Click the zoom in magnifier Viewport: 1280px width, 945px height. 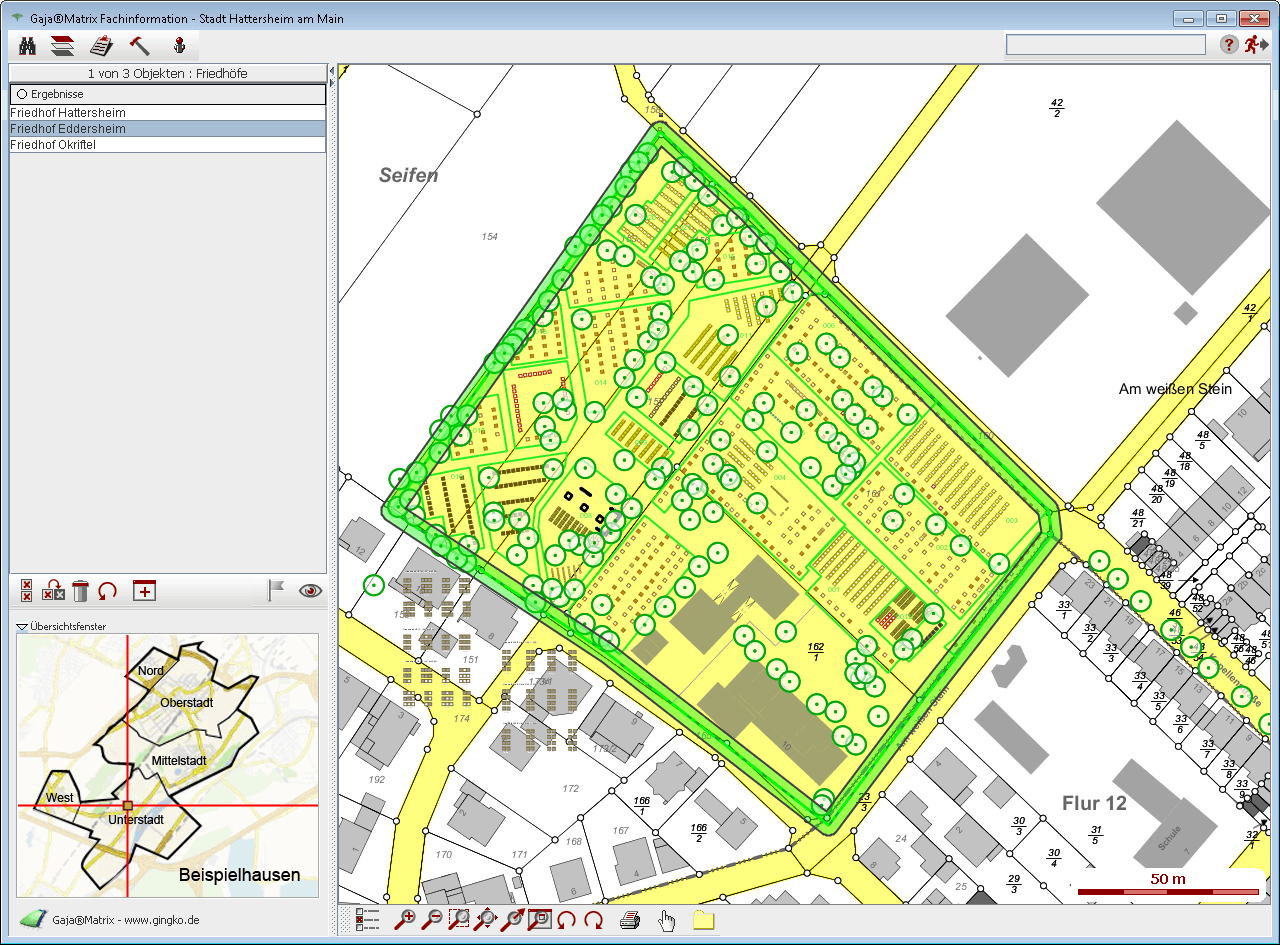pyautogui.click(x=406, y=920)
